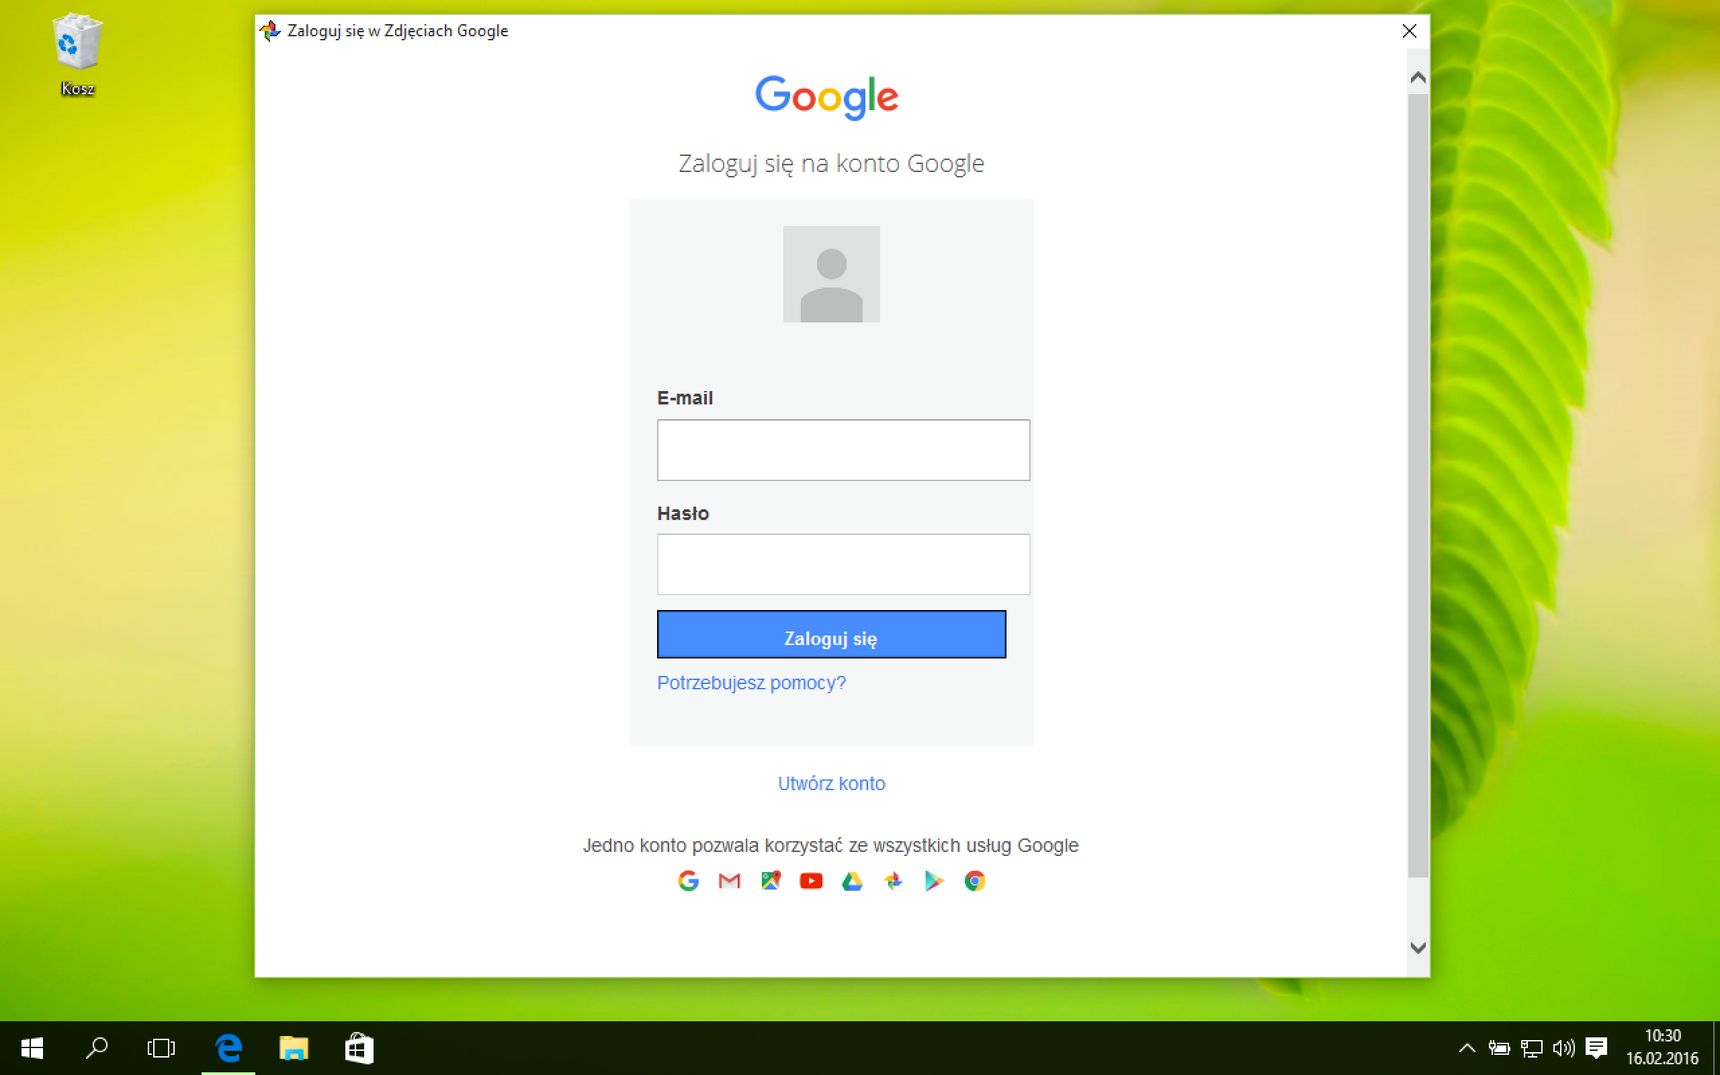Click the default profile avatar picture
Viewport: 1720px width, 1075px height.
click(831, 274)
